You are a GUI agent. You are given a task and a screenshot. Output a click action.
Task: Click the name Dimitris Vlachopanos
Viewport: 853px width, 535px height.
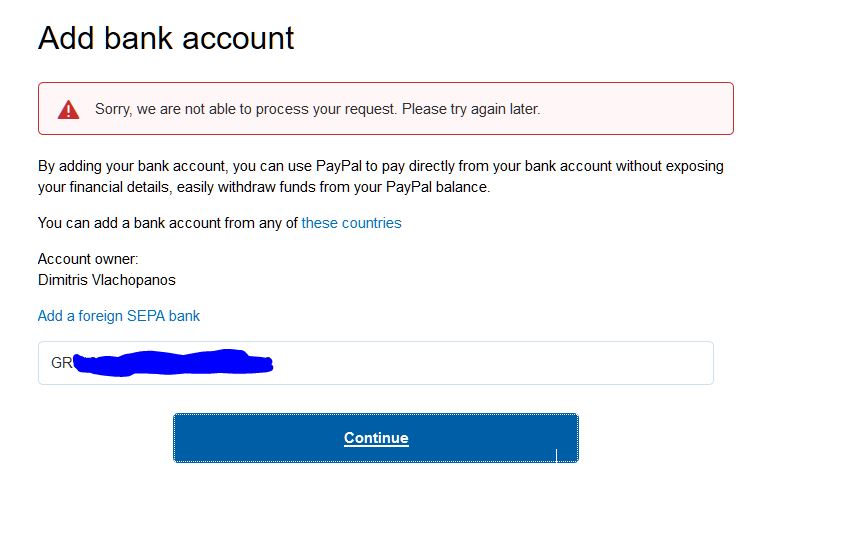(107, 280)
